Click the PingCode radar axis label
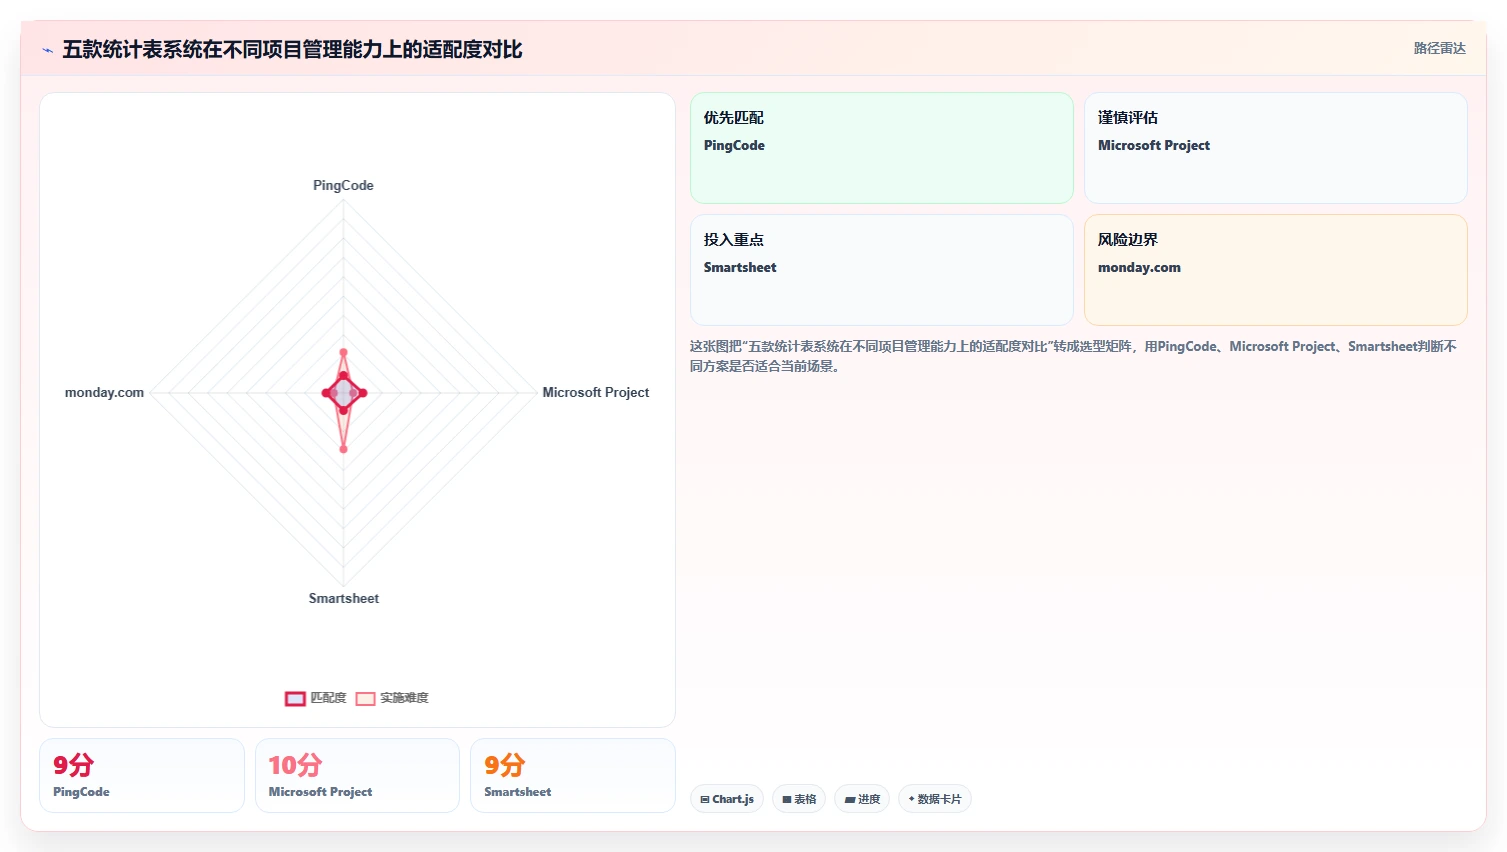The height and width of the screenshot is (852, 1507). (343, 185)
